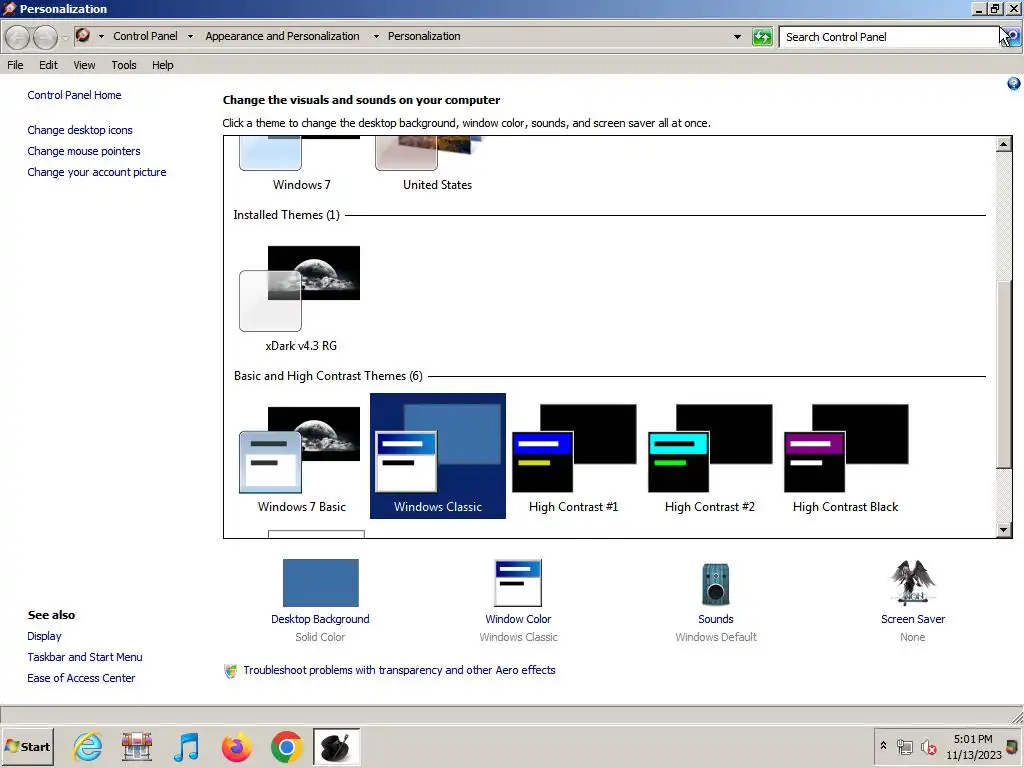Select the Windows Classic theme
The height and width of the screenshot is (768, 1024).
[x=438, y=456]
